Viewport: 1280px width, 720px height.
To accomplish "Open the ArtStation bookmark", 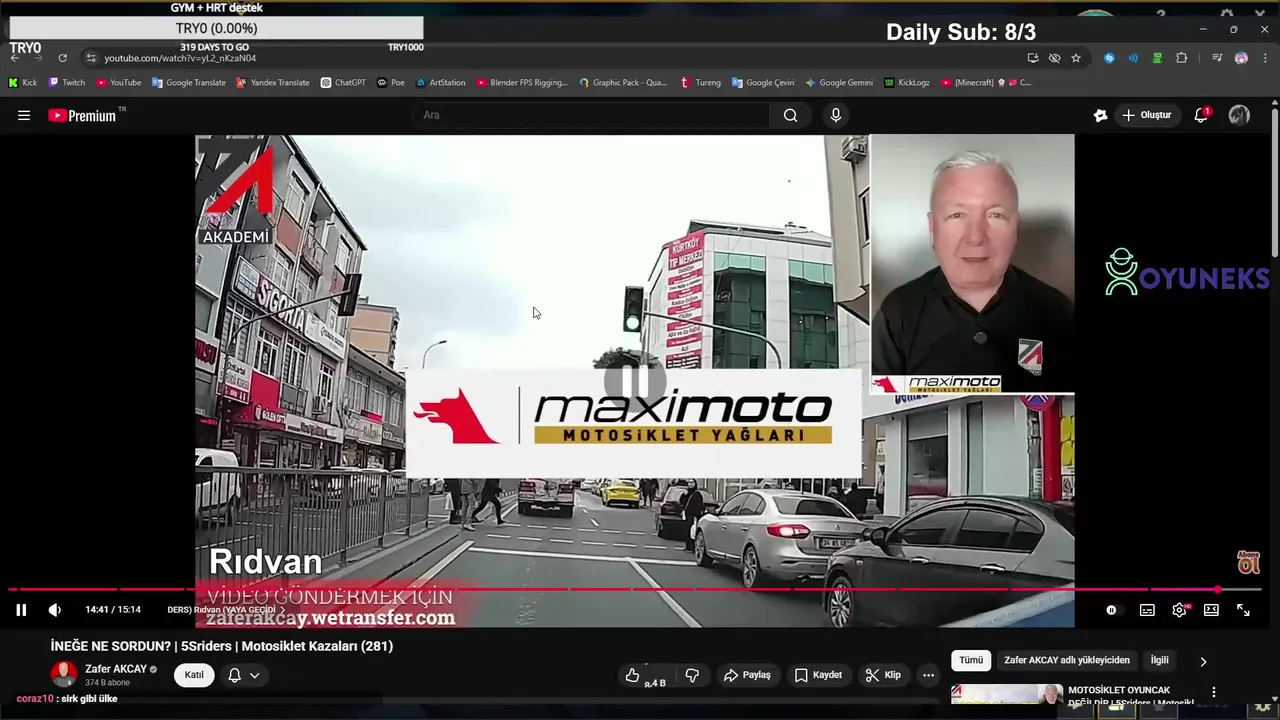I will 441,83.
